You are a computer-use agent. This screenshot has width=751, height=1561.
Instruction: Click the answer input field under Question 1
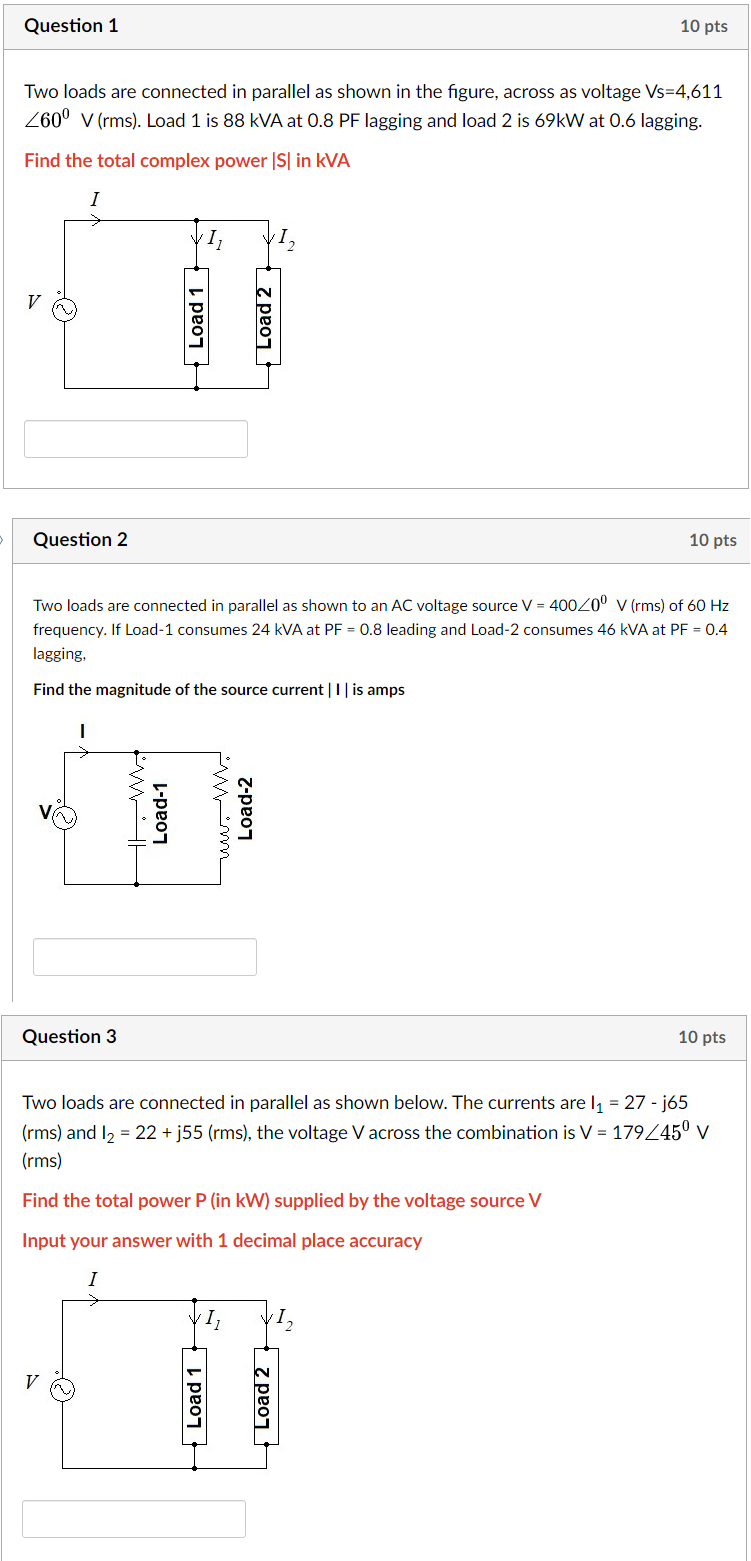pos(135,438)
